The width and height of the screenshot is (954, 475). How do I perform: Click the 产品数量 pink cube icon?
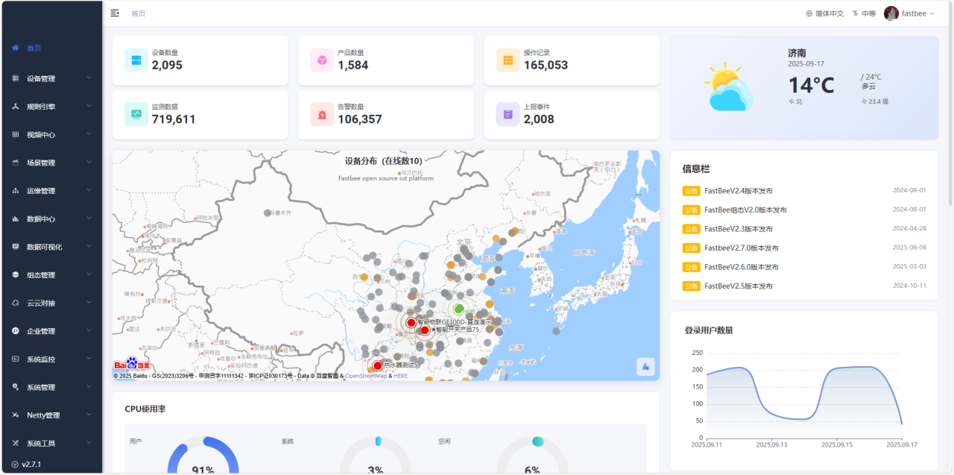coord(322,61)
